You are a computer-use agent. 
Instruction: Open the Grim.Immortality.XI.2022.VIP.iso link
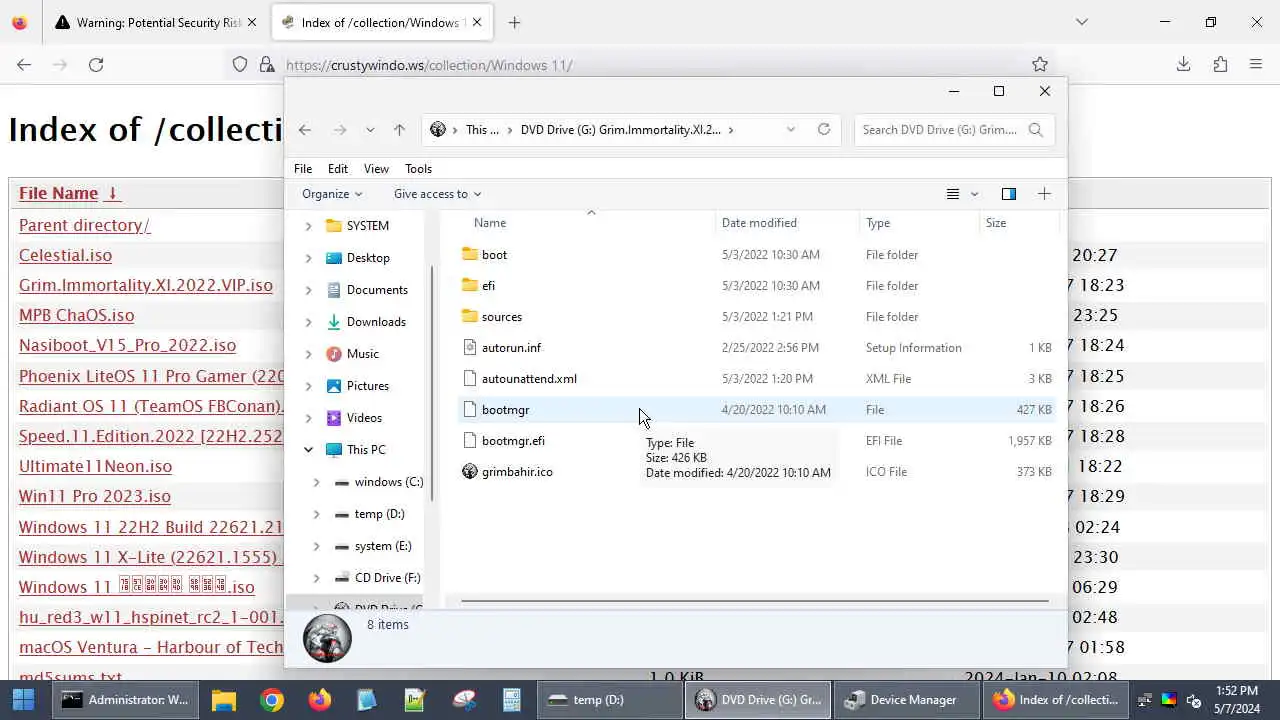click(146, 285)
